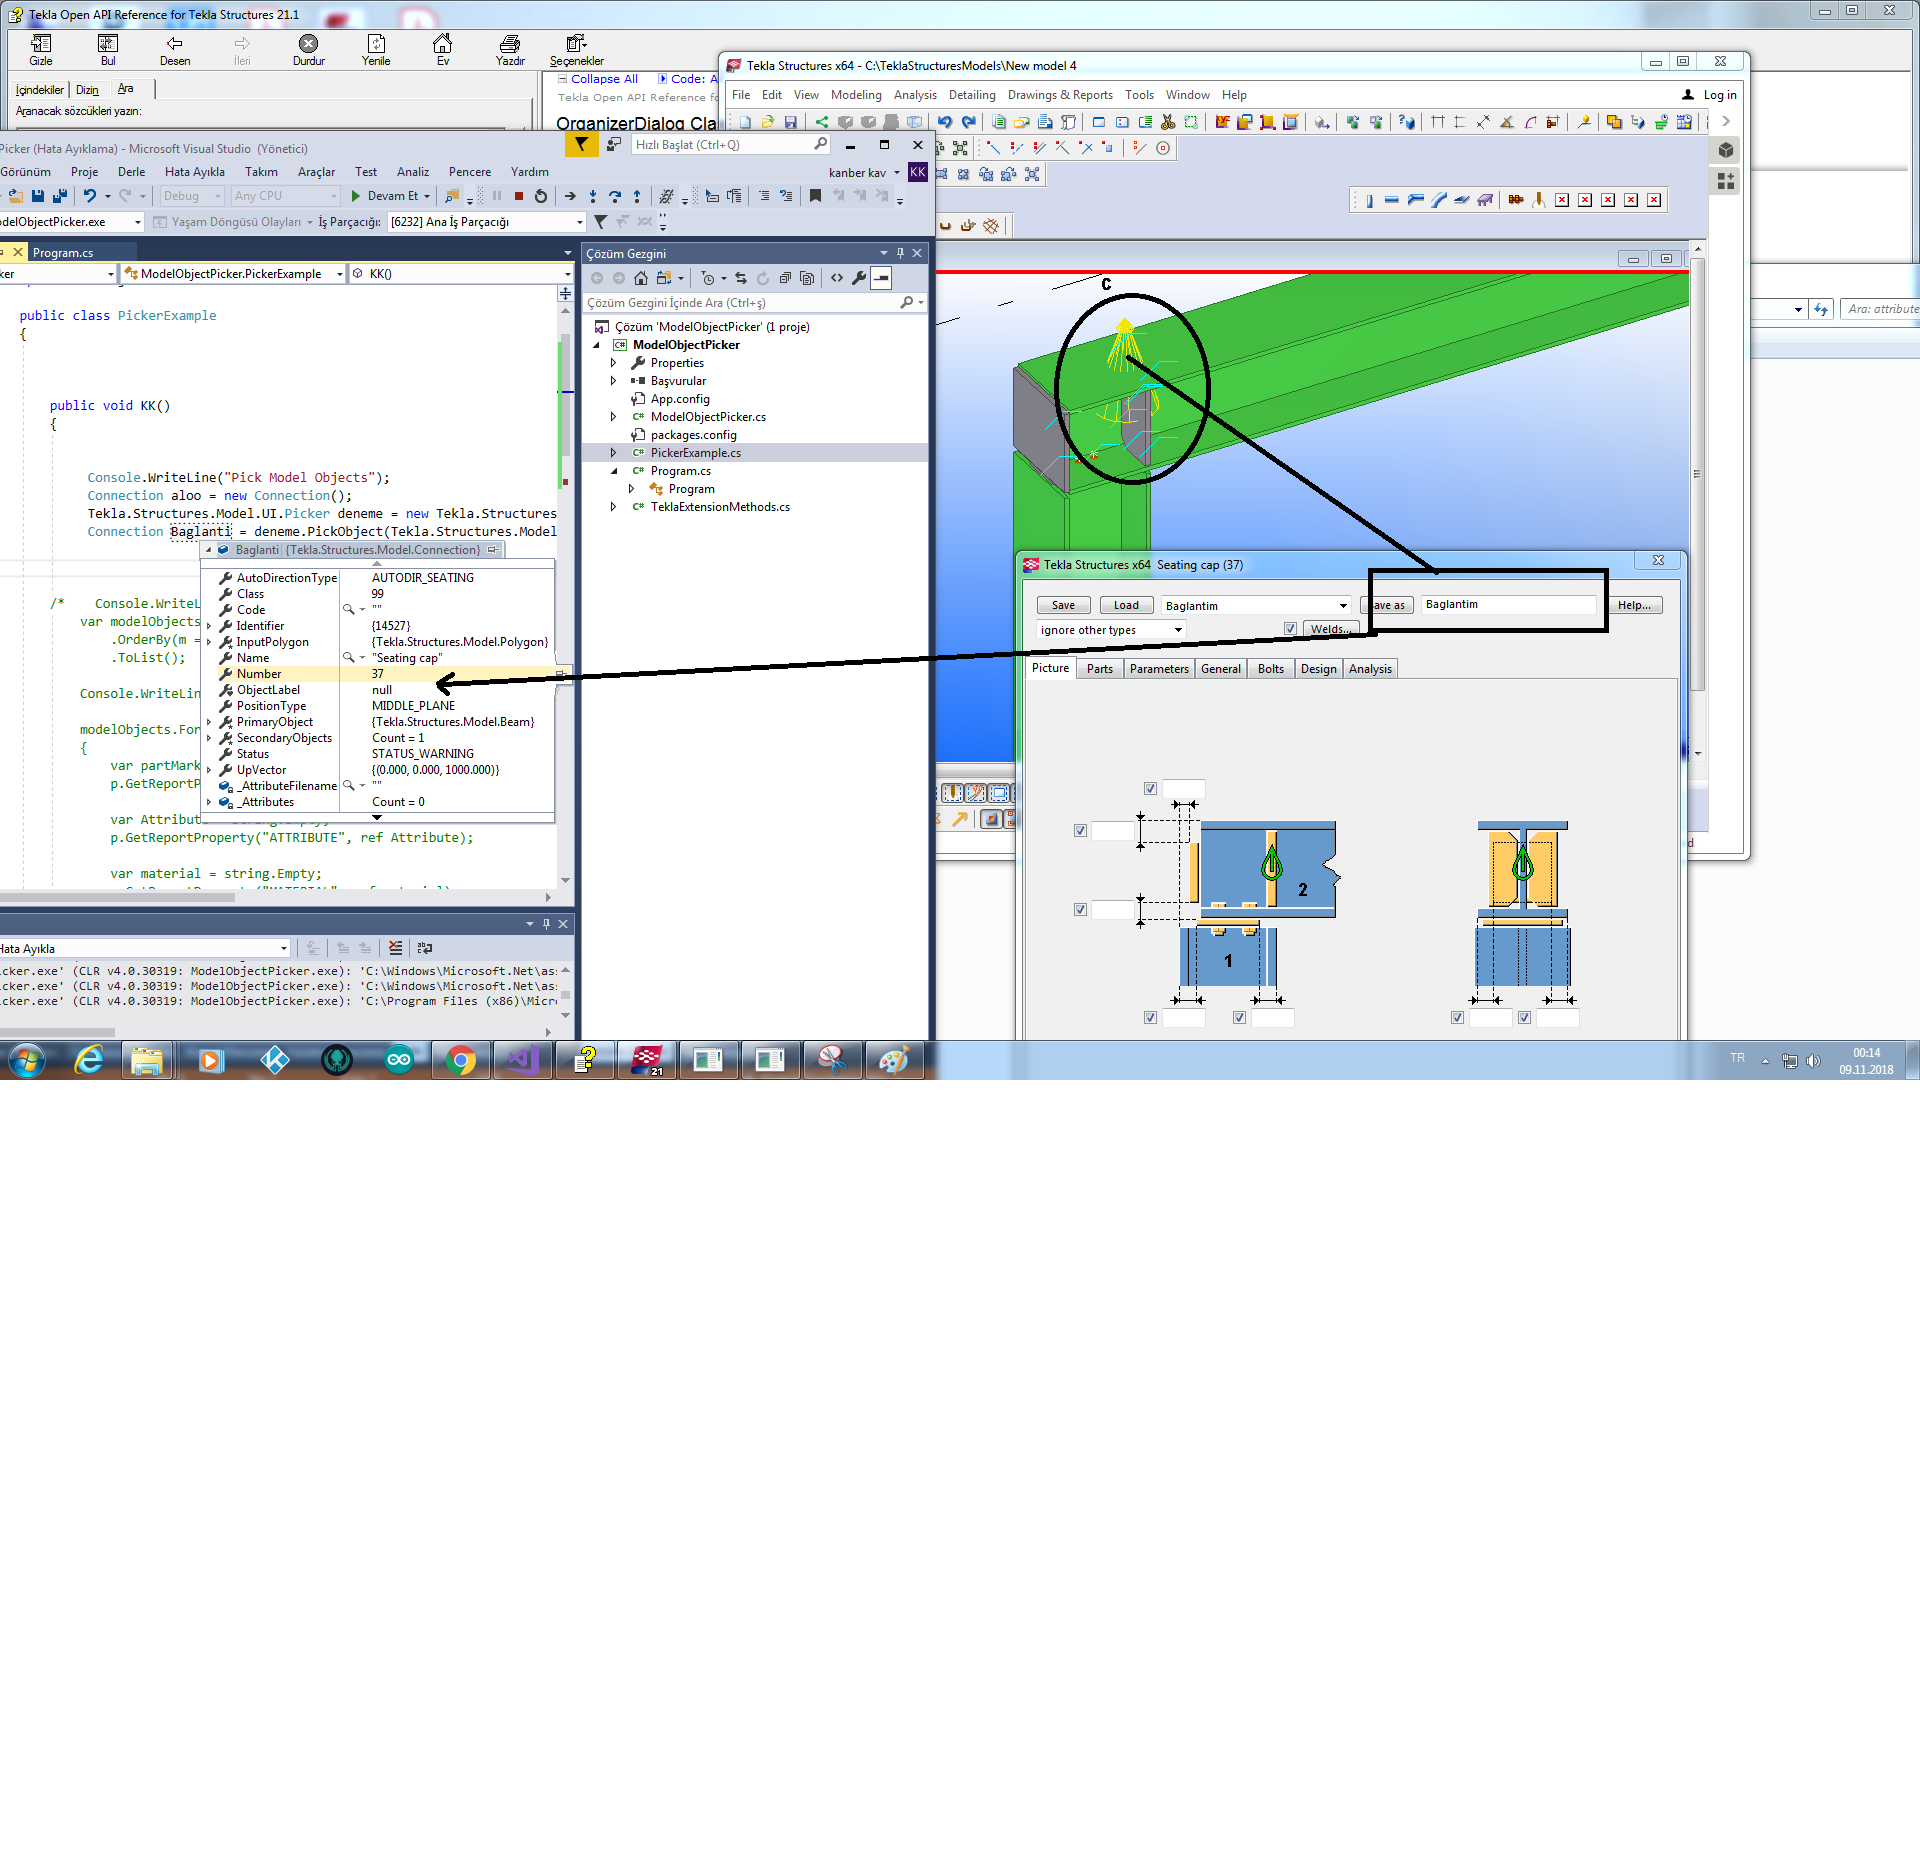The image size is (1920, 1852).
Task: Toggle top checkbox in connection picture
Action: 1150,789
